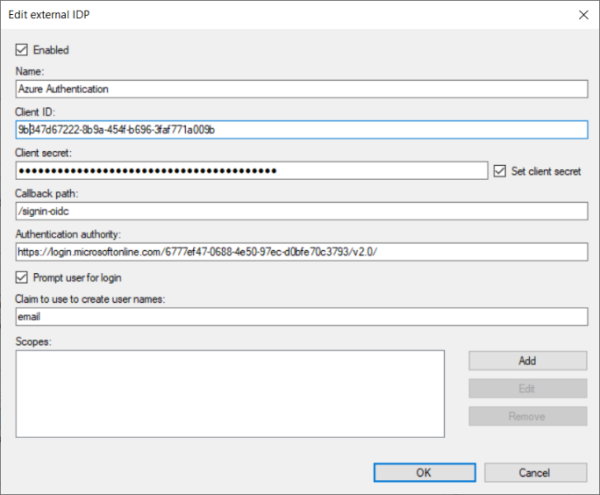600x495 pixels.
Task: Toggle the Set client secret checkbox
Action: click(x=501, y=171)
